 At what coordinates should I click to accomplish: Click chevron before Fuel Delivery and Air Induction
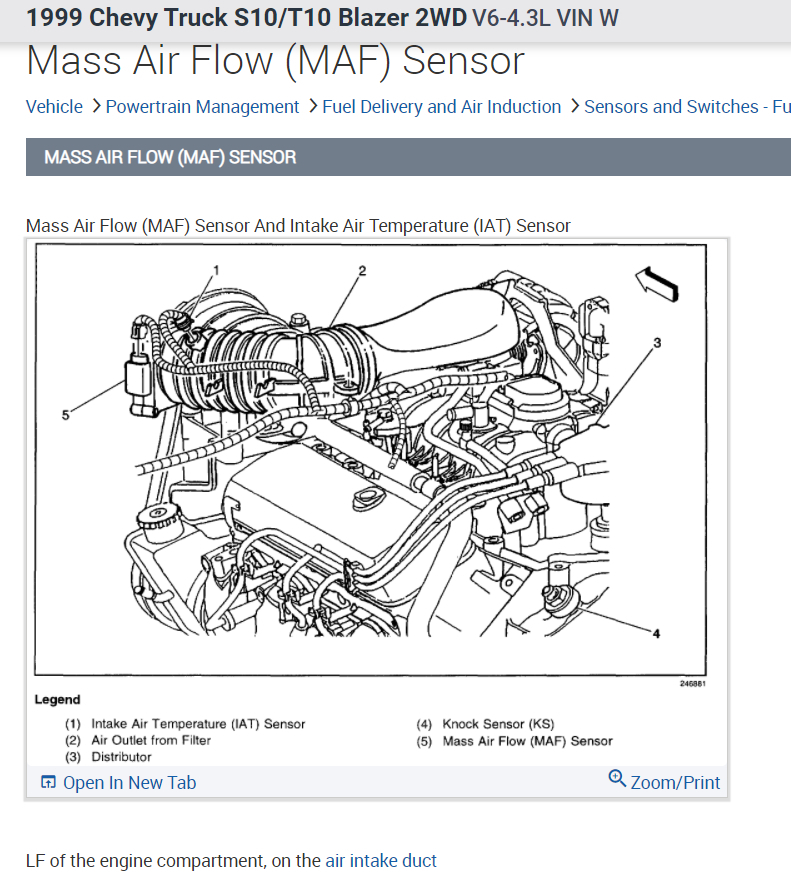point(313,106)
